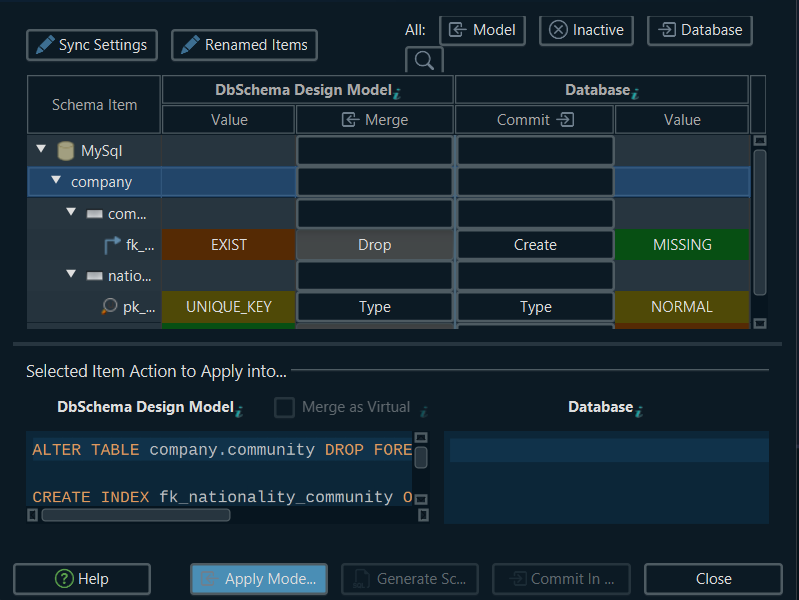Collapse the com... table node
The width and height of the screenshot is (799, 600).
tap(71, 212)
